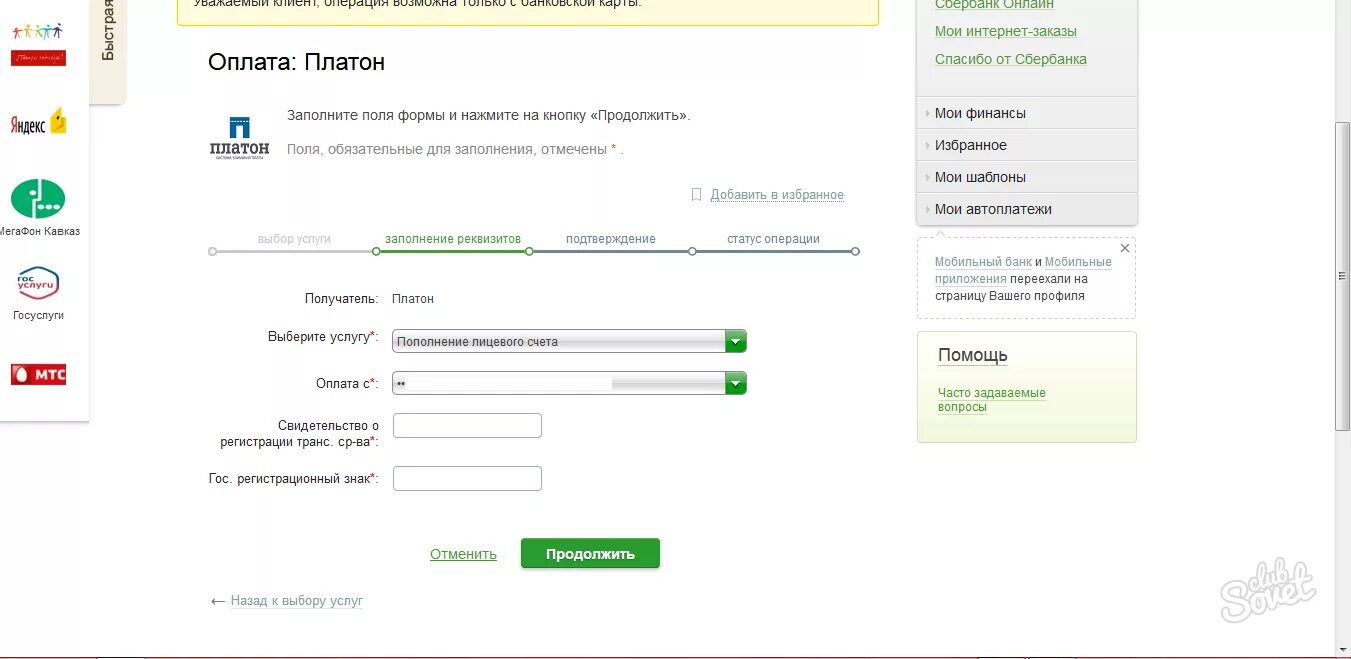This screenshot has height=659, width=1351.
Task: Click the back arrow beside 'Назад к выбору услуг'
Action: click(218, 601)
